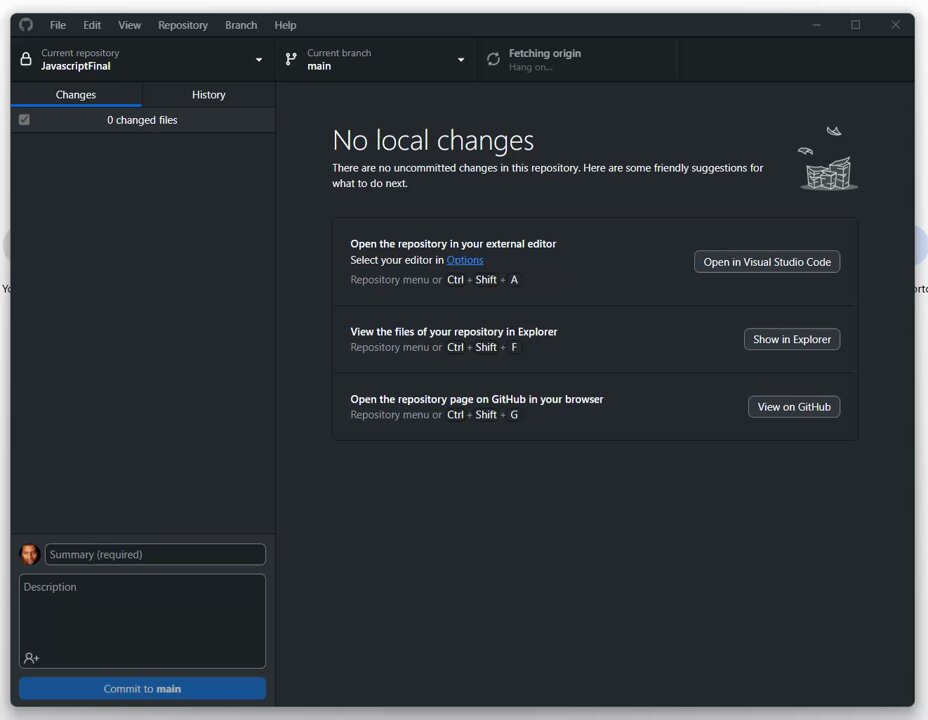Click the lock icon beside JavascriptFinal

click(25, 59)
